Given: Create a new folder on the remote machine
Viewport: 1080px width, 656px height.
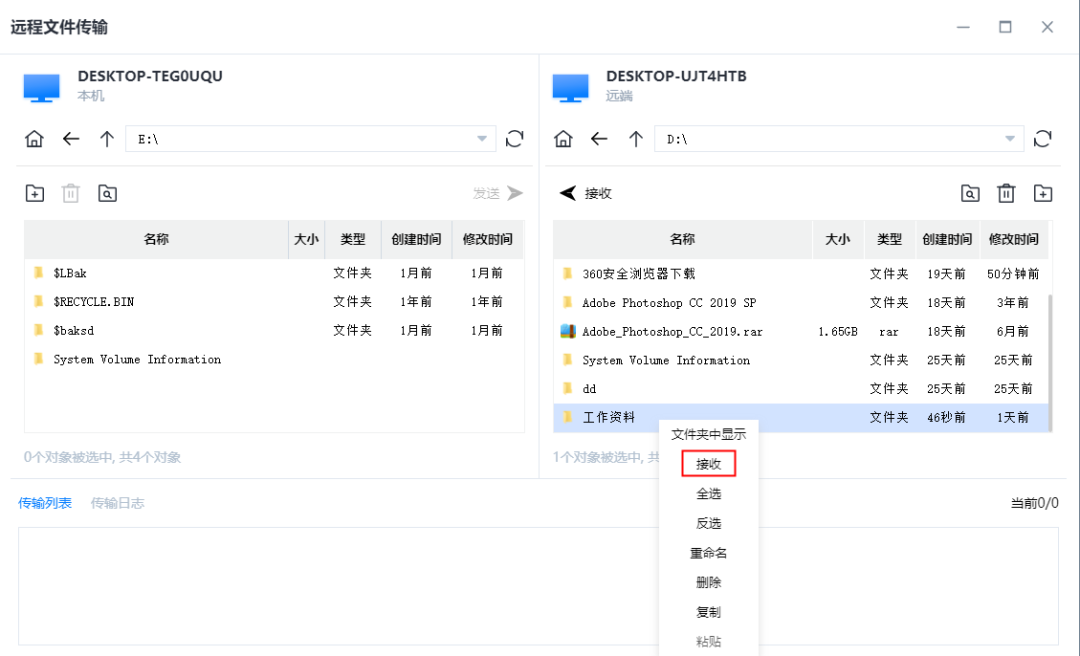Looking at the screenshot, I should [1043, 194].
